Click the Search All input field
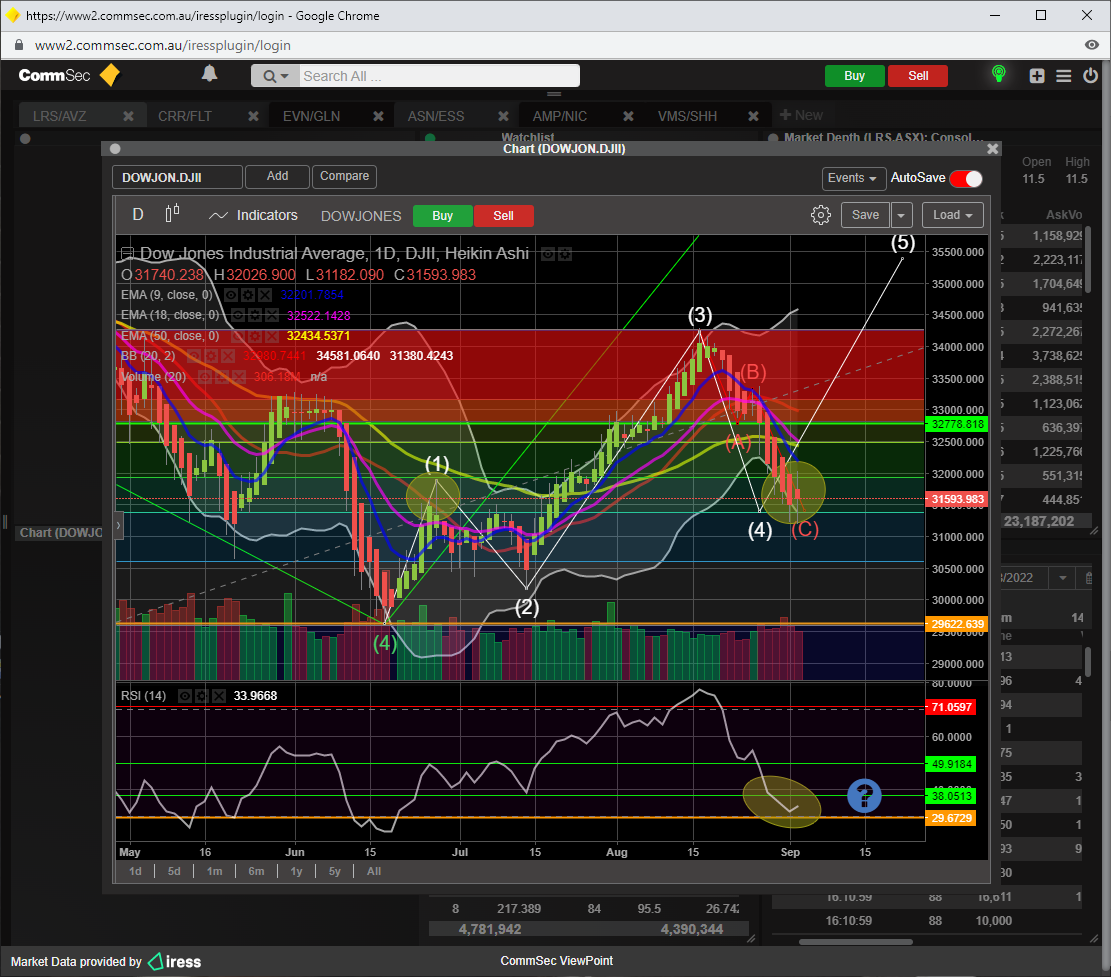The image size is (1111, 977). pos(439,76)
